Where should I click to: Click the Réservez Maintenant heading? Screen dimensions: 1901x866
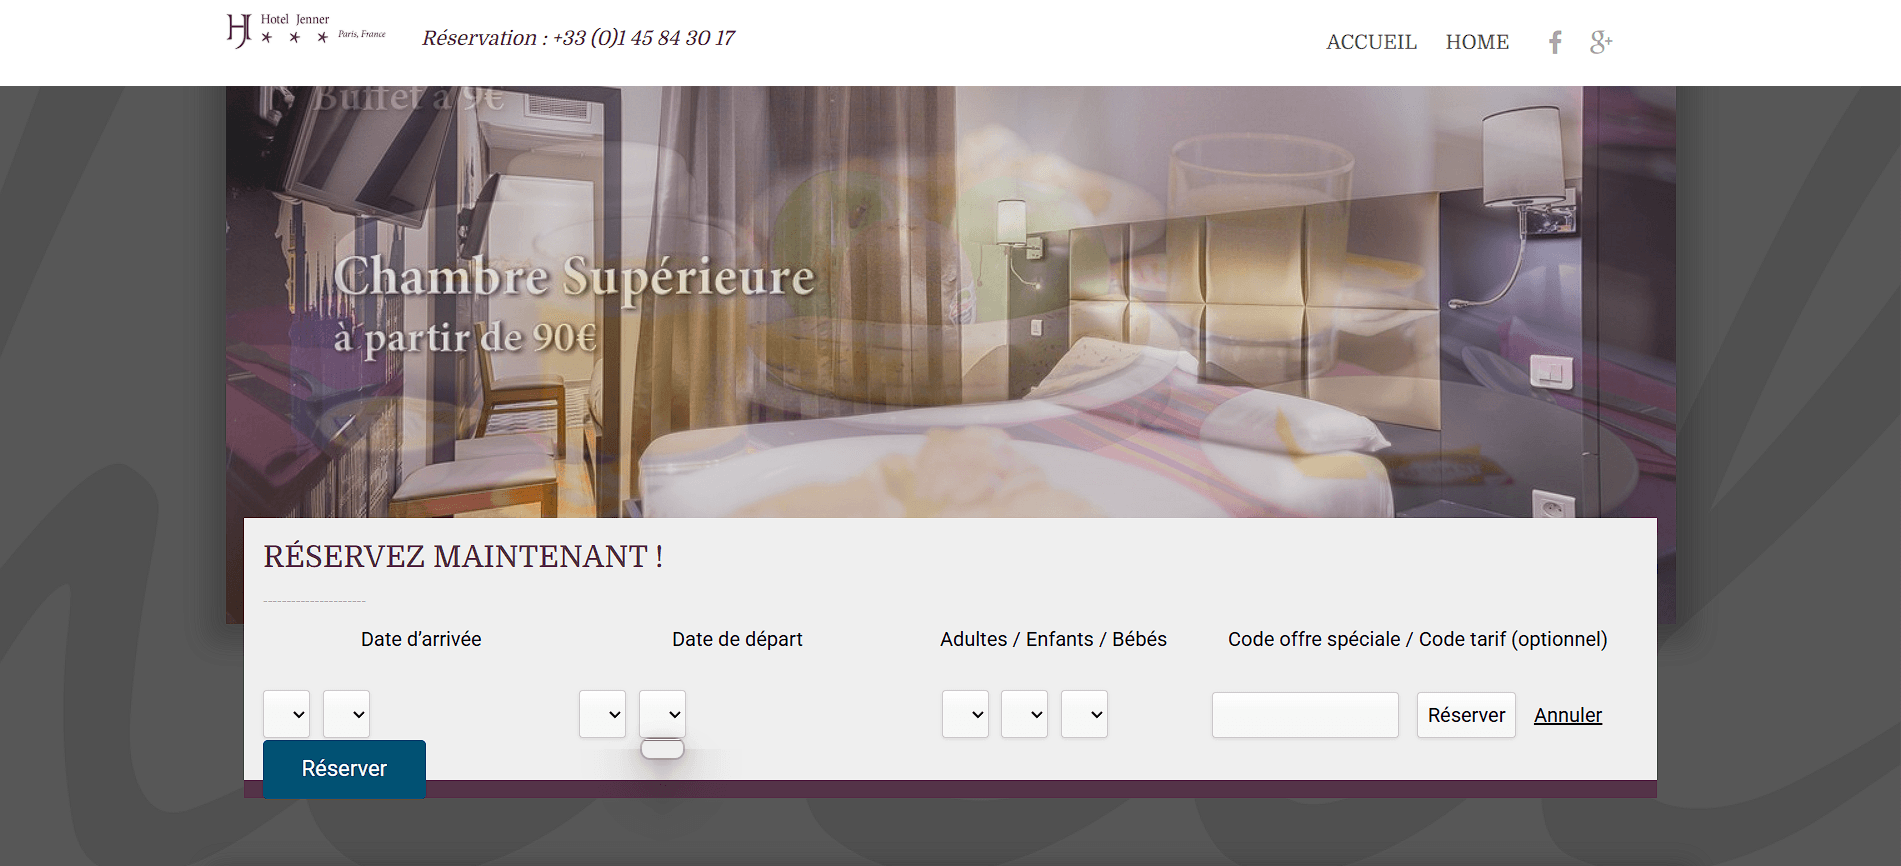point(463,556)
